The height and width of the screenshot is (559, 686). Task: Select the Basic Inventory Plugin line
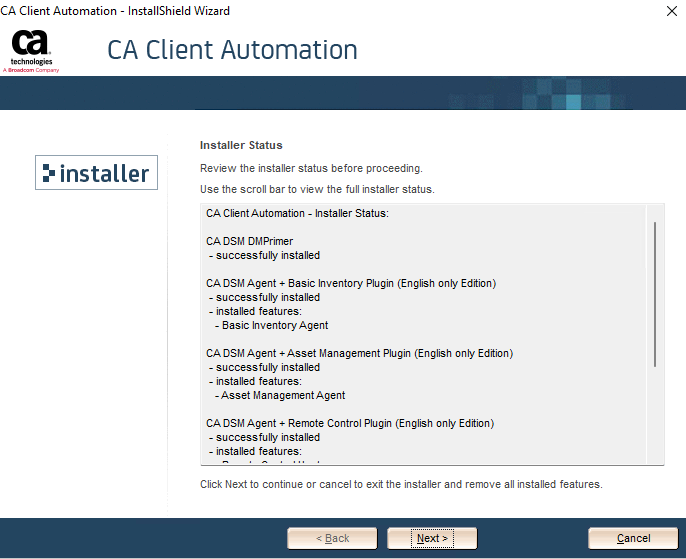(350, 283)
